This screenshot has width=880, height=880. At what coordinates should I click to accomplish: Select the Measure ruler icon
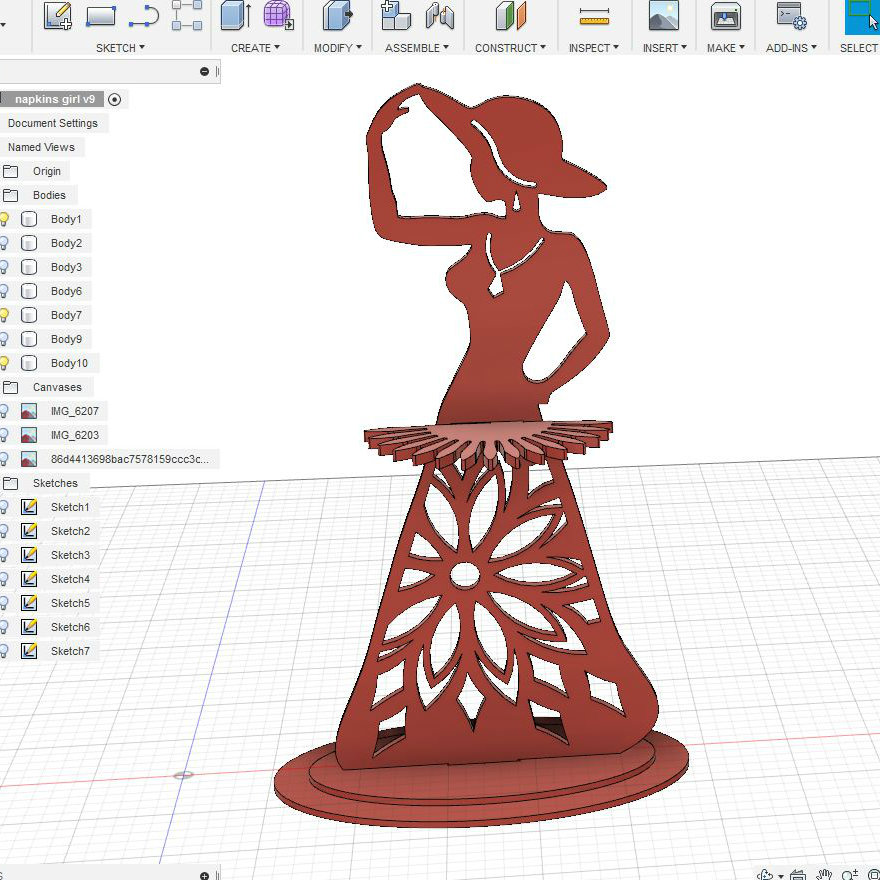click(x=594, y=16)
